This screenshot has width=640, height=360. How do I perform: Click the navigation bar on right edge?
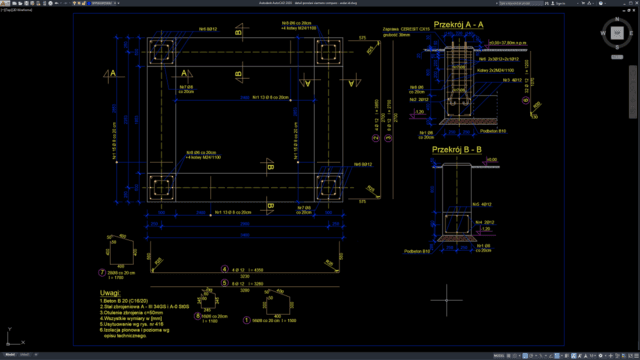(x=633, y=92)
